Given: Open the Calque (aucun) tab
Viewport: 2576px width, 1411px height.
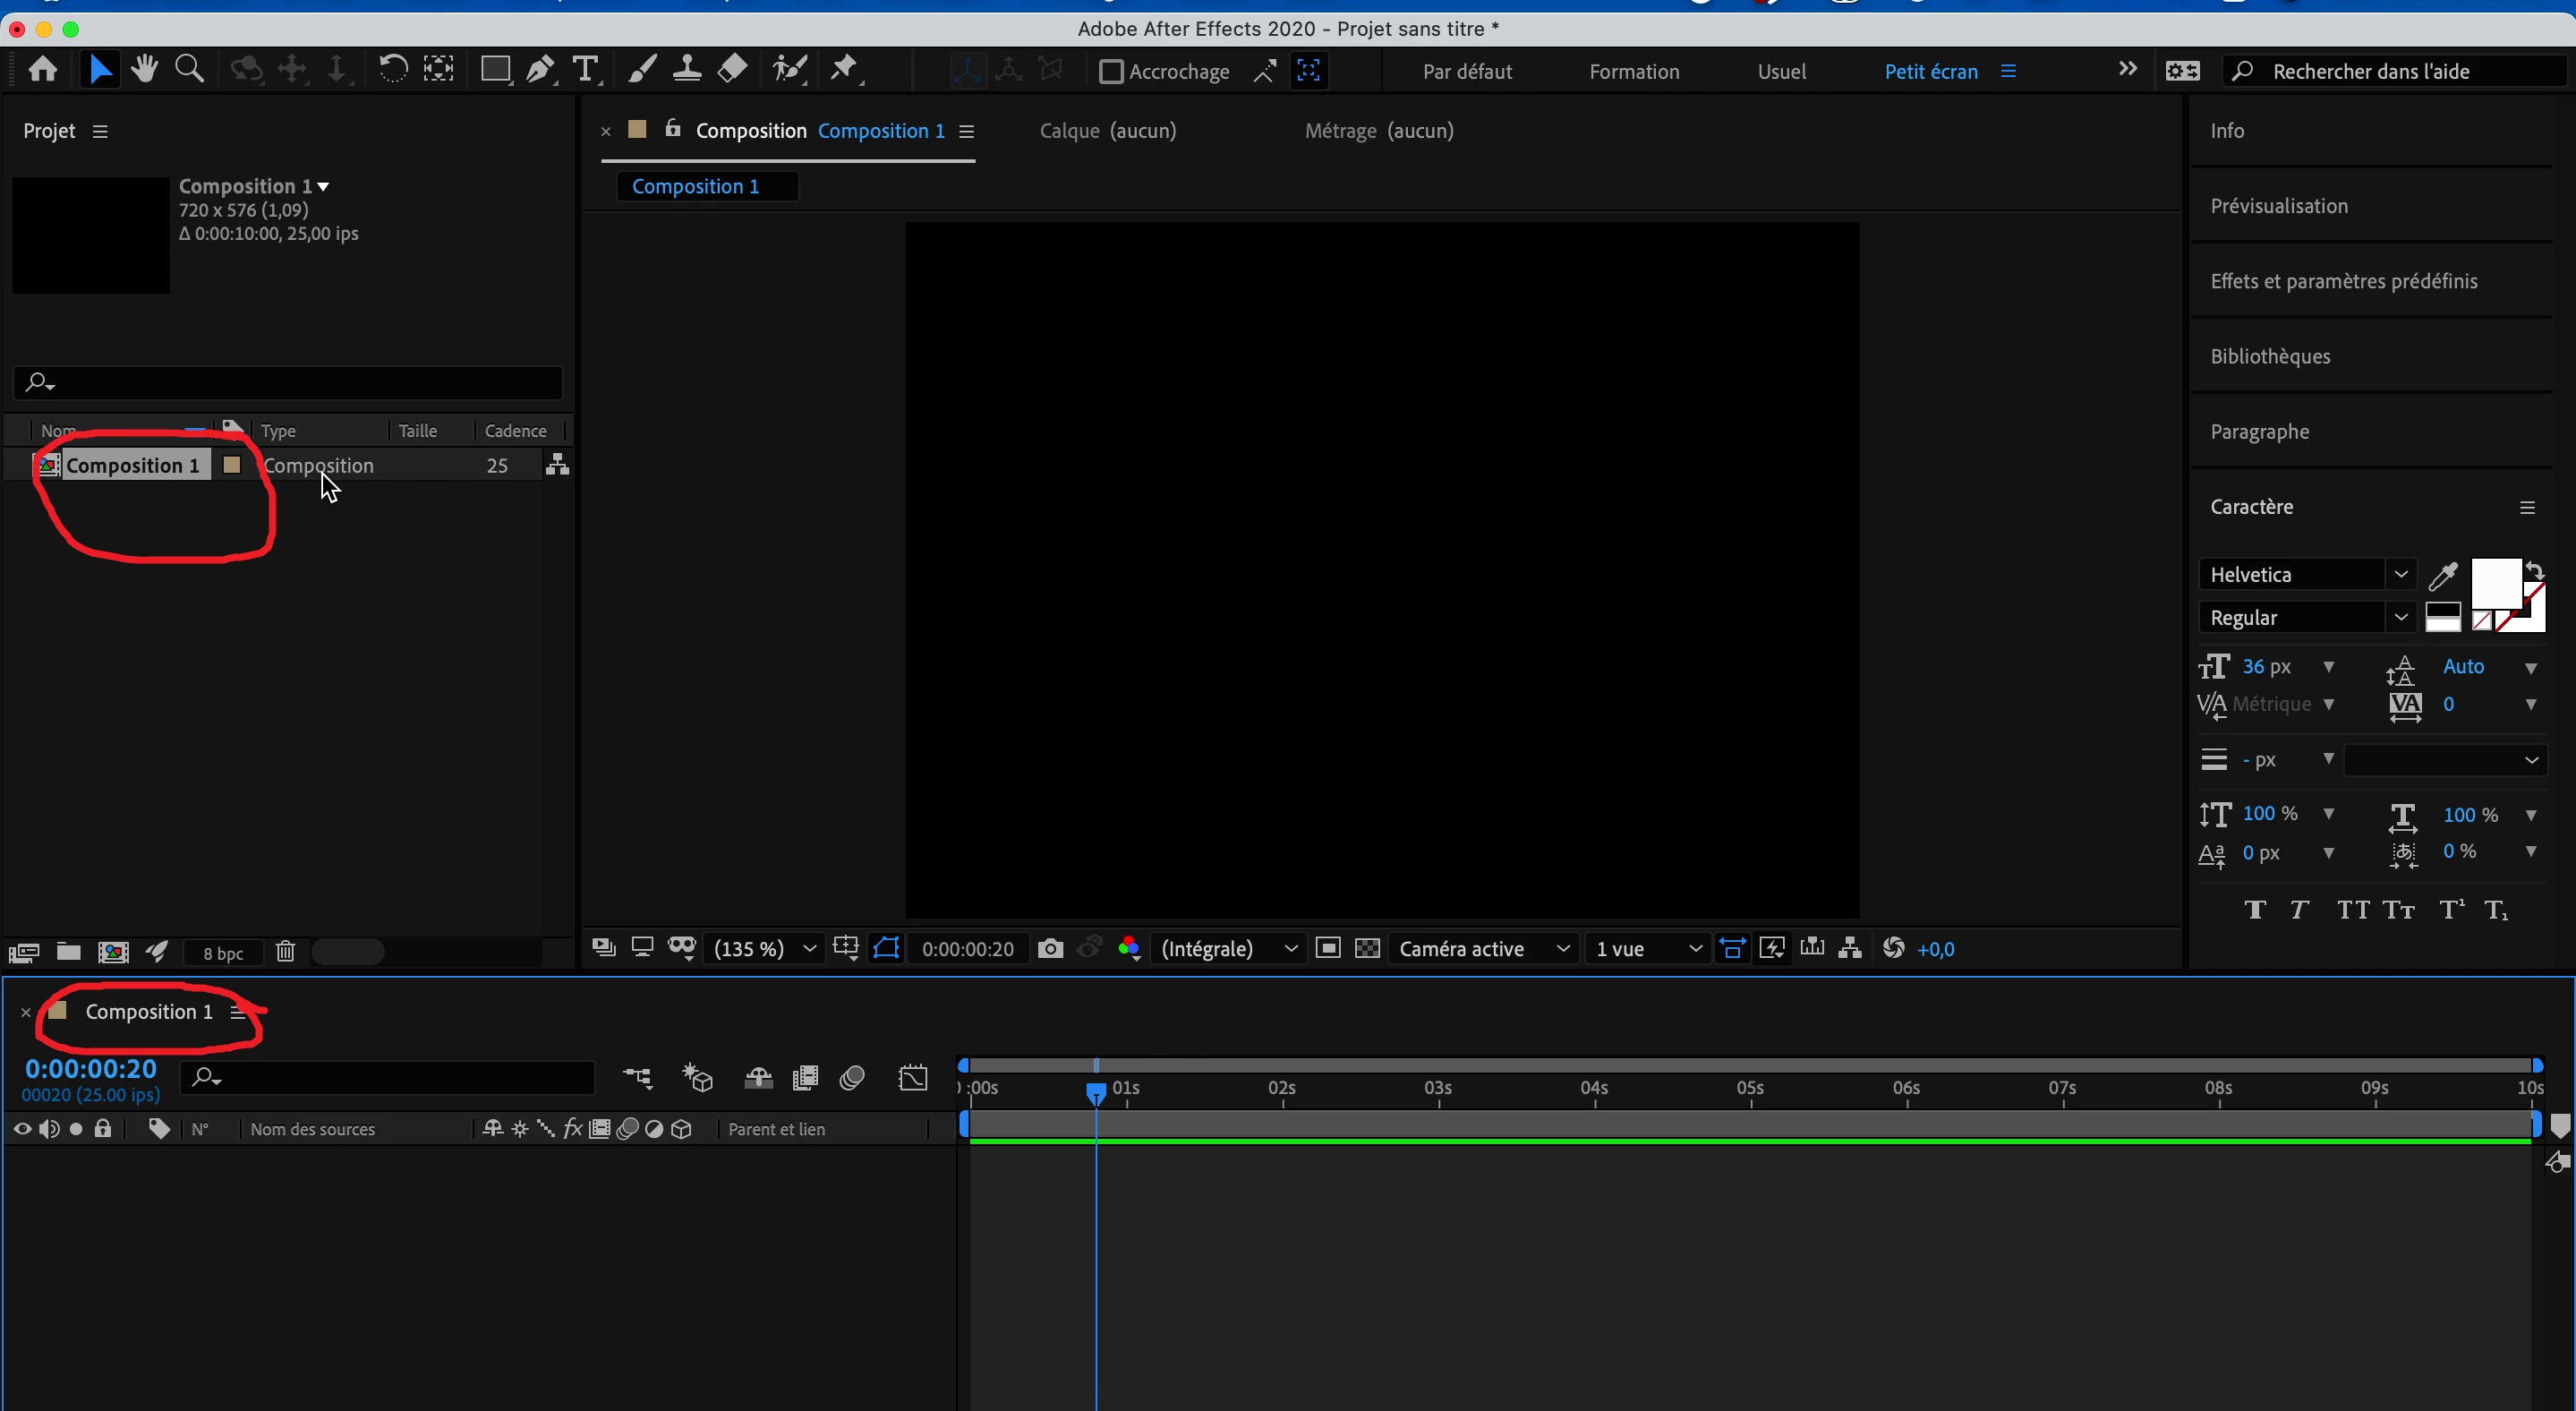Looking at the screenshot, I should (x=1107, y=131).
